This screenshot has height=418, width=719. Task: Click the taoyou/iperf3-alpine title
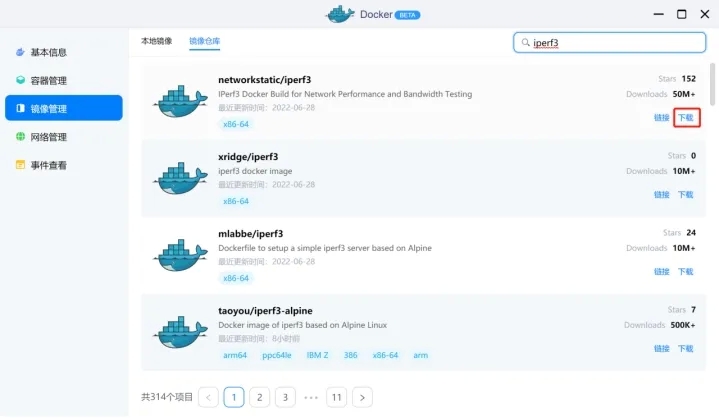[x=265, y=311]
